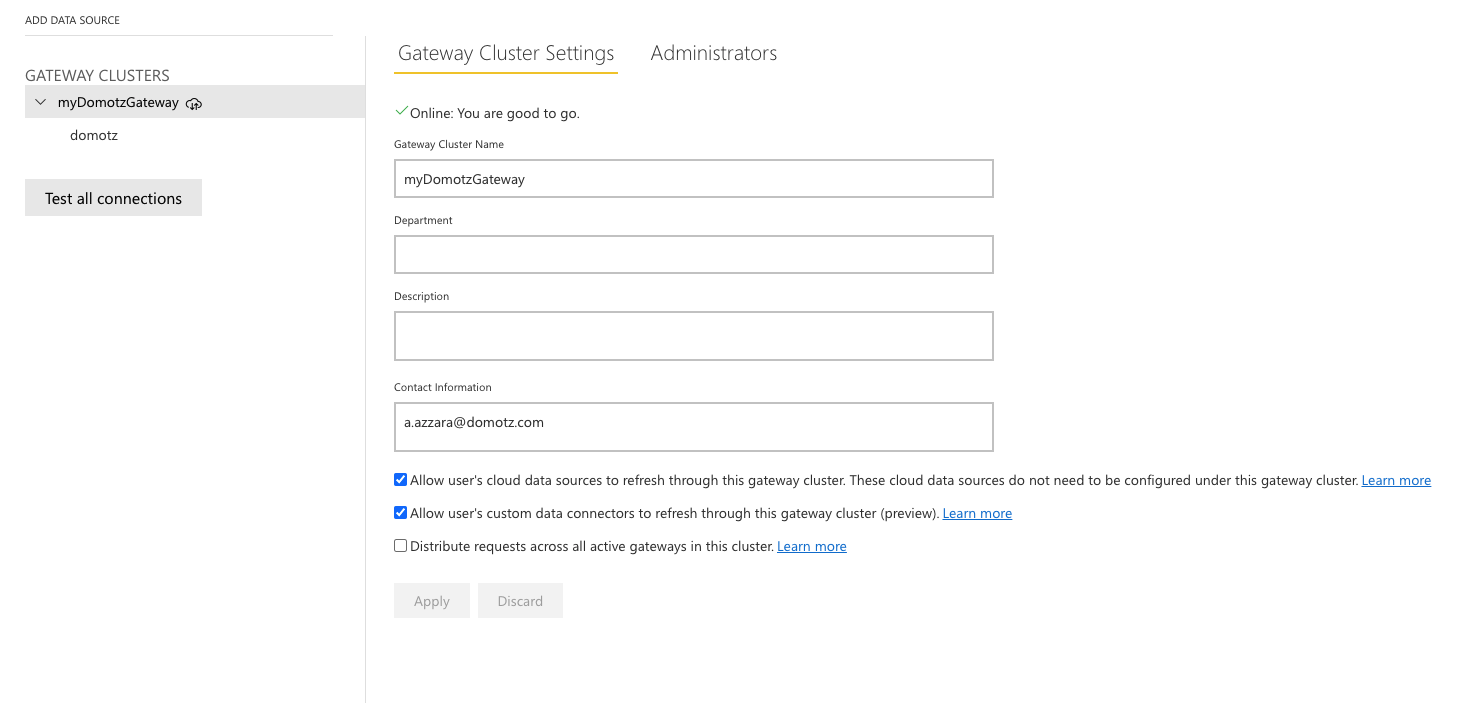
Task: Click Test all connections button
Action: click(x=113, y=198)
